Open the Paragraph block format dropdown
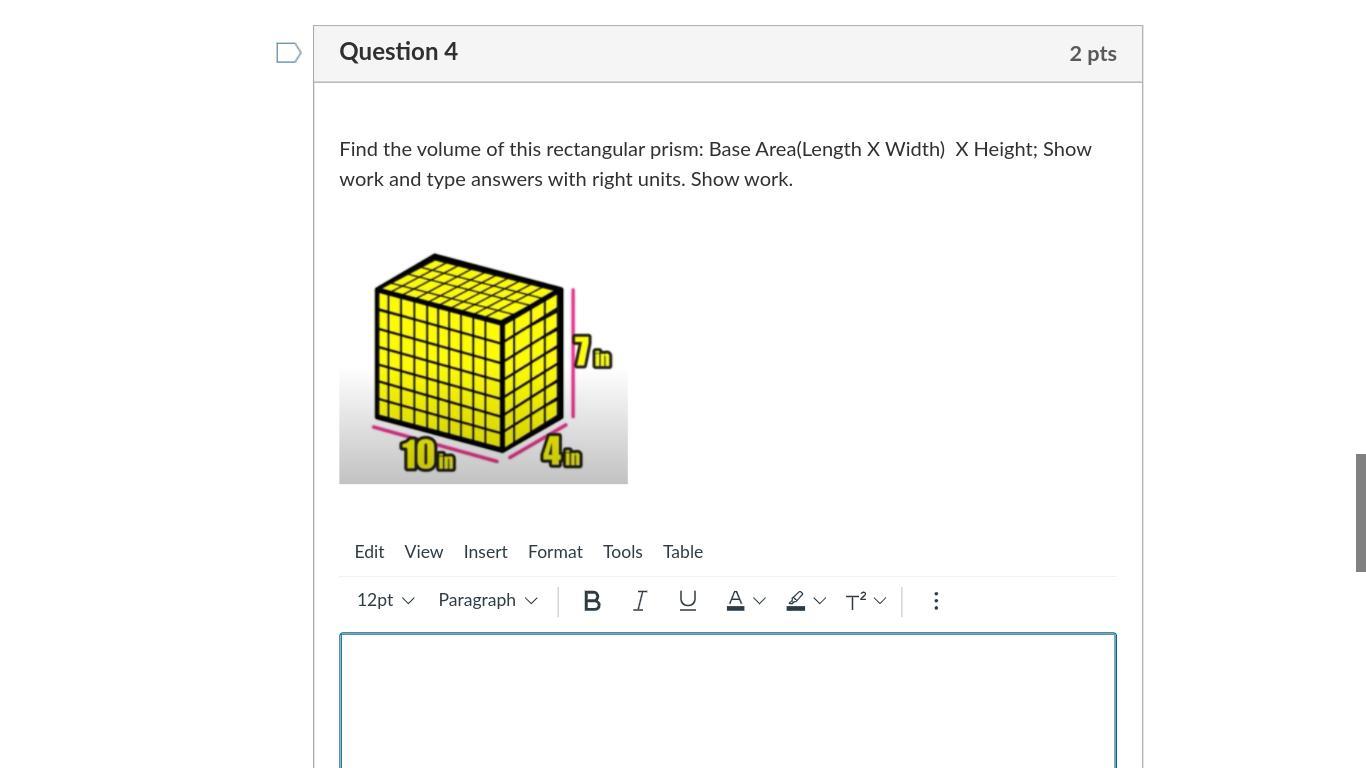 coord(488,601)
